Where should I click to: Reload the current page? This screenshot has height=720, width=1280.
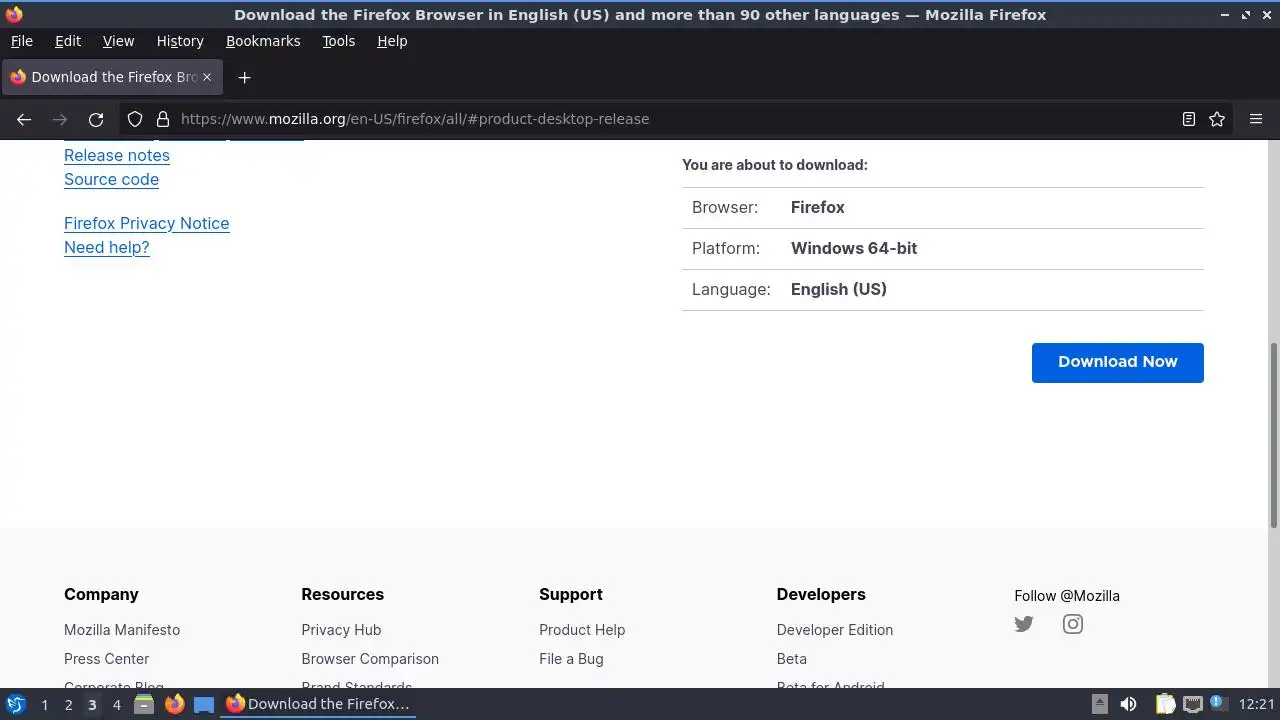[x=96, y=119]
